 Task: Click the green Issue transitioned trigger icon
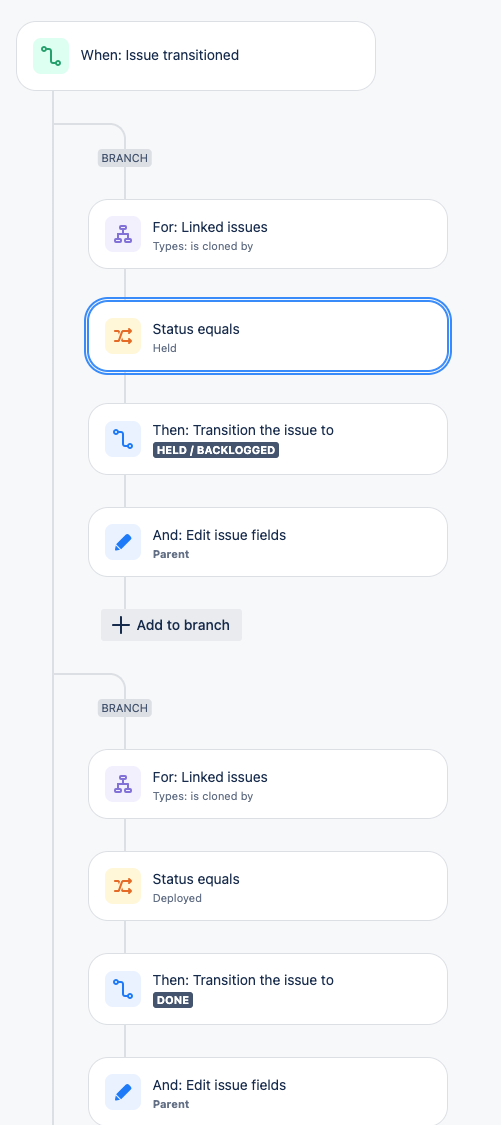click(51, 56)
